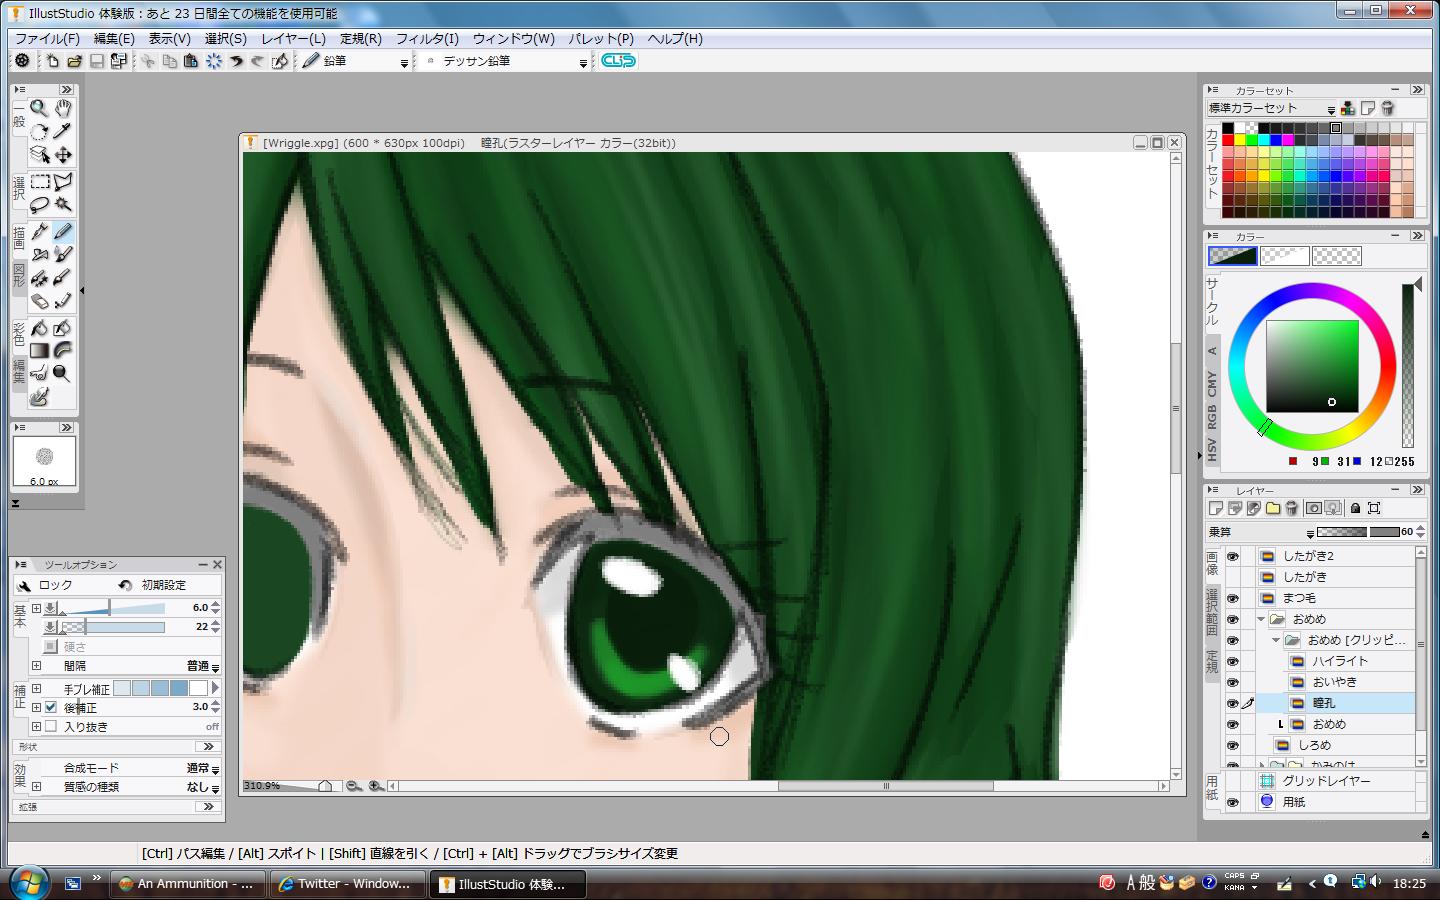Screen dimensions: 1440x900
Task: Open the 標準カラーセット dropdown
Action: 1271,109
